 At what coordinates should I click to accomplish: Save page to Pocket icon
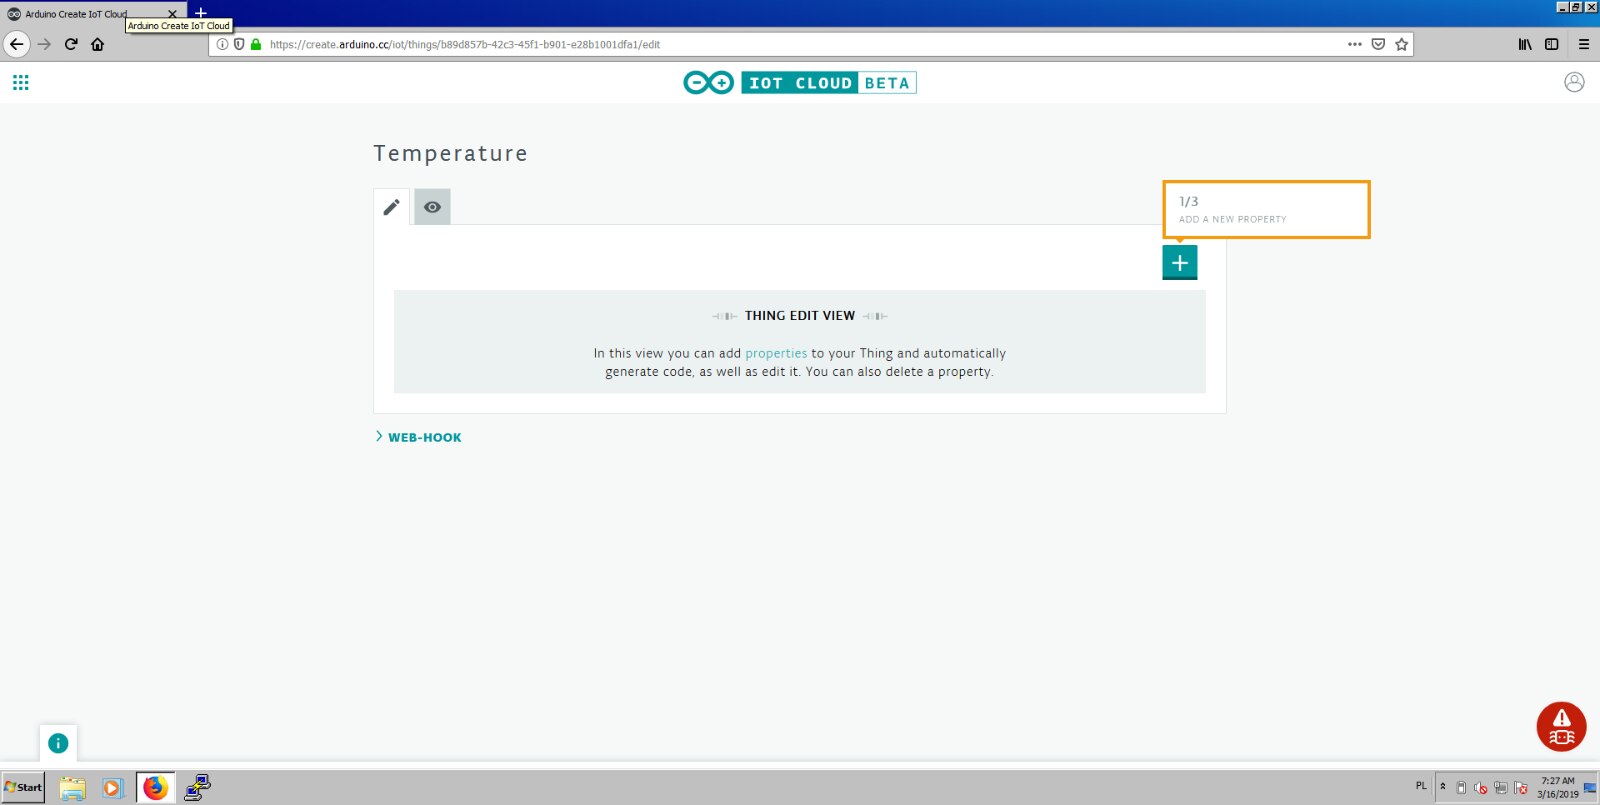[1378, 44]
